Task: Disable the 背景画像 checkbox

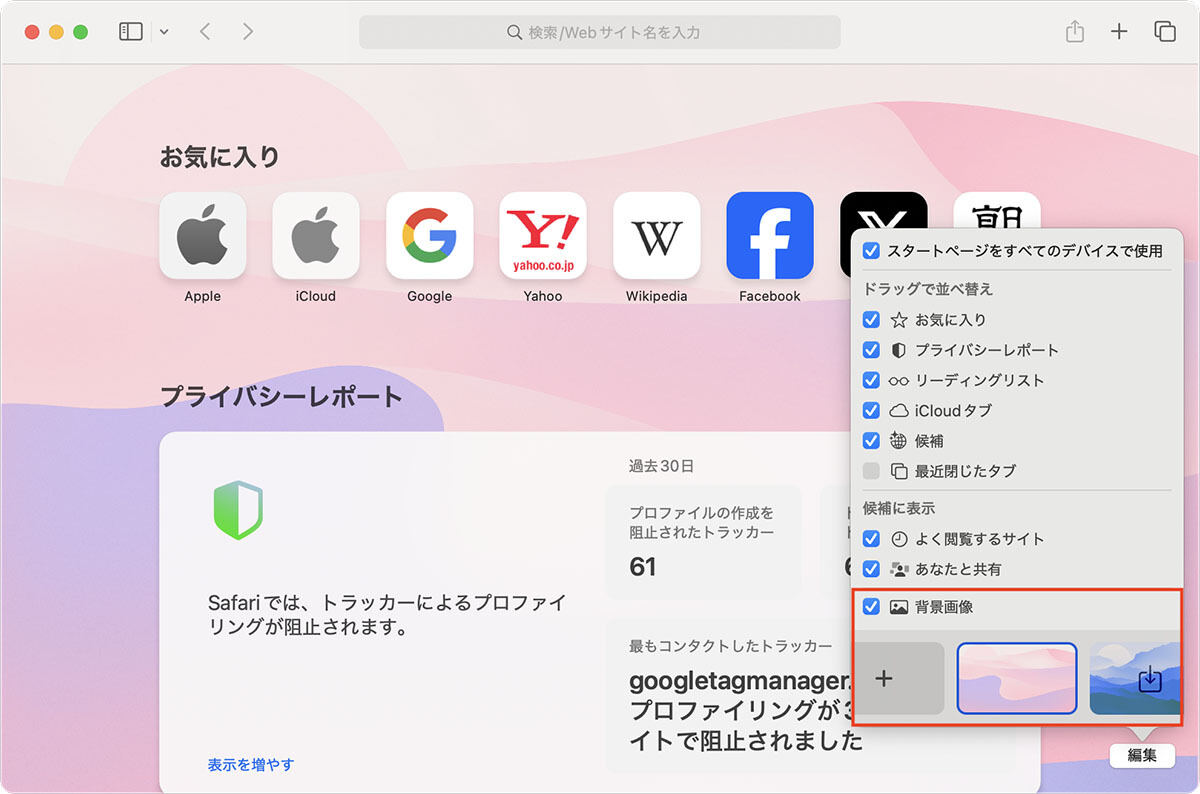Action: 871,607
